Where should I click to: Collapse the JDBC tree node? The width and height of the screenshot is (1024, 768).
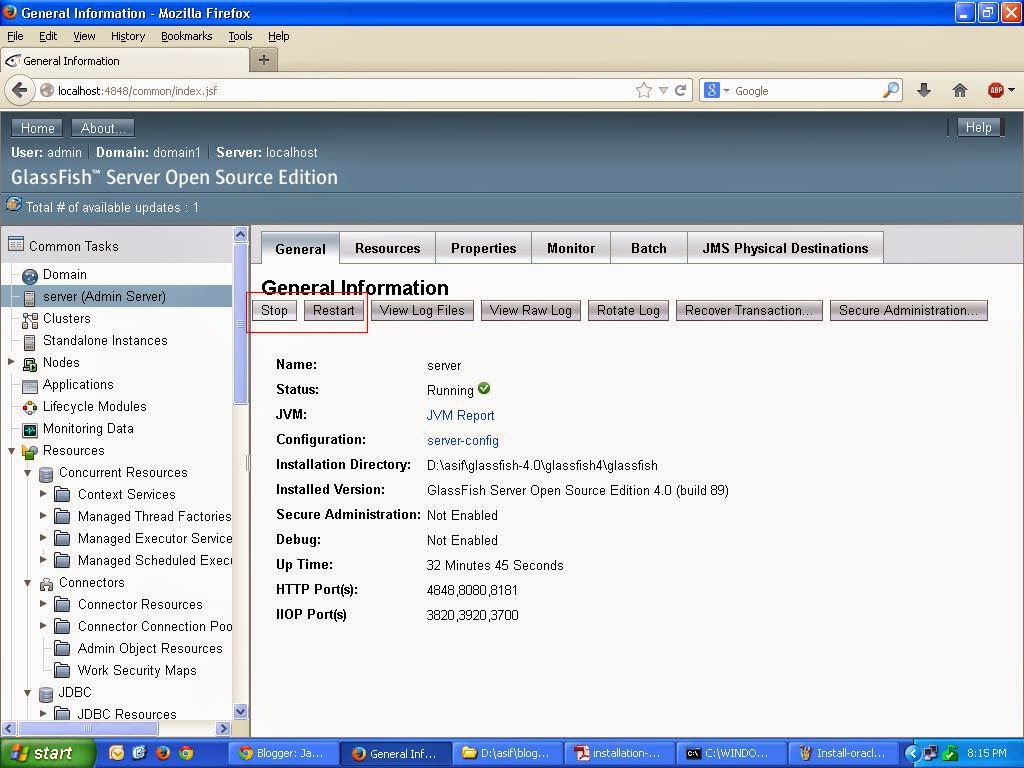click(x=27, y=692)
